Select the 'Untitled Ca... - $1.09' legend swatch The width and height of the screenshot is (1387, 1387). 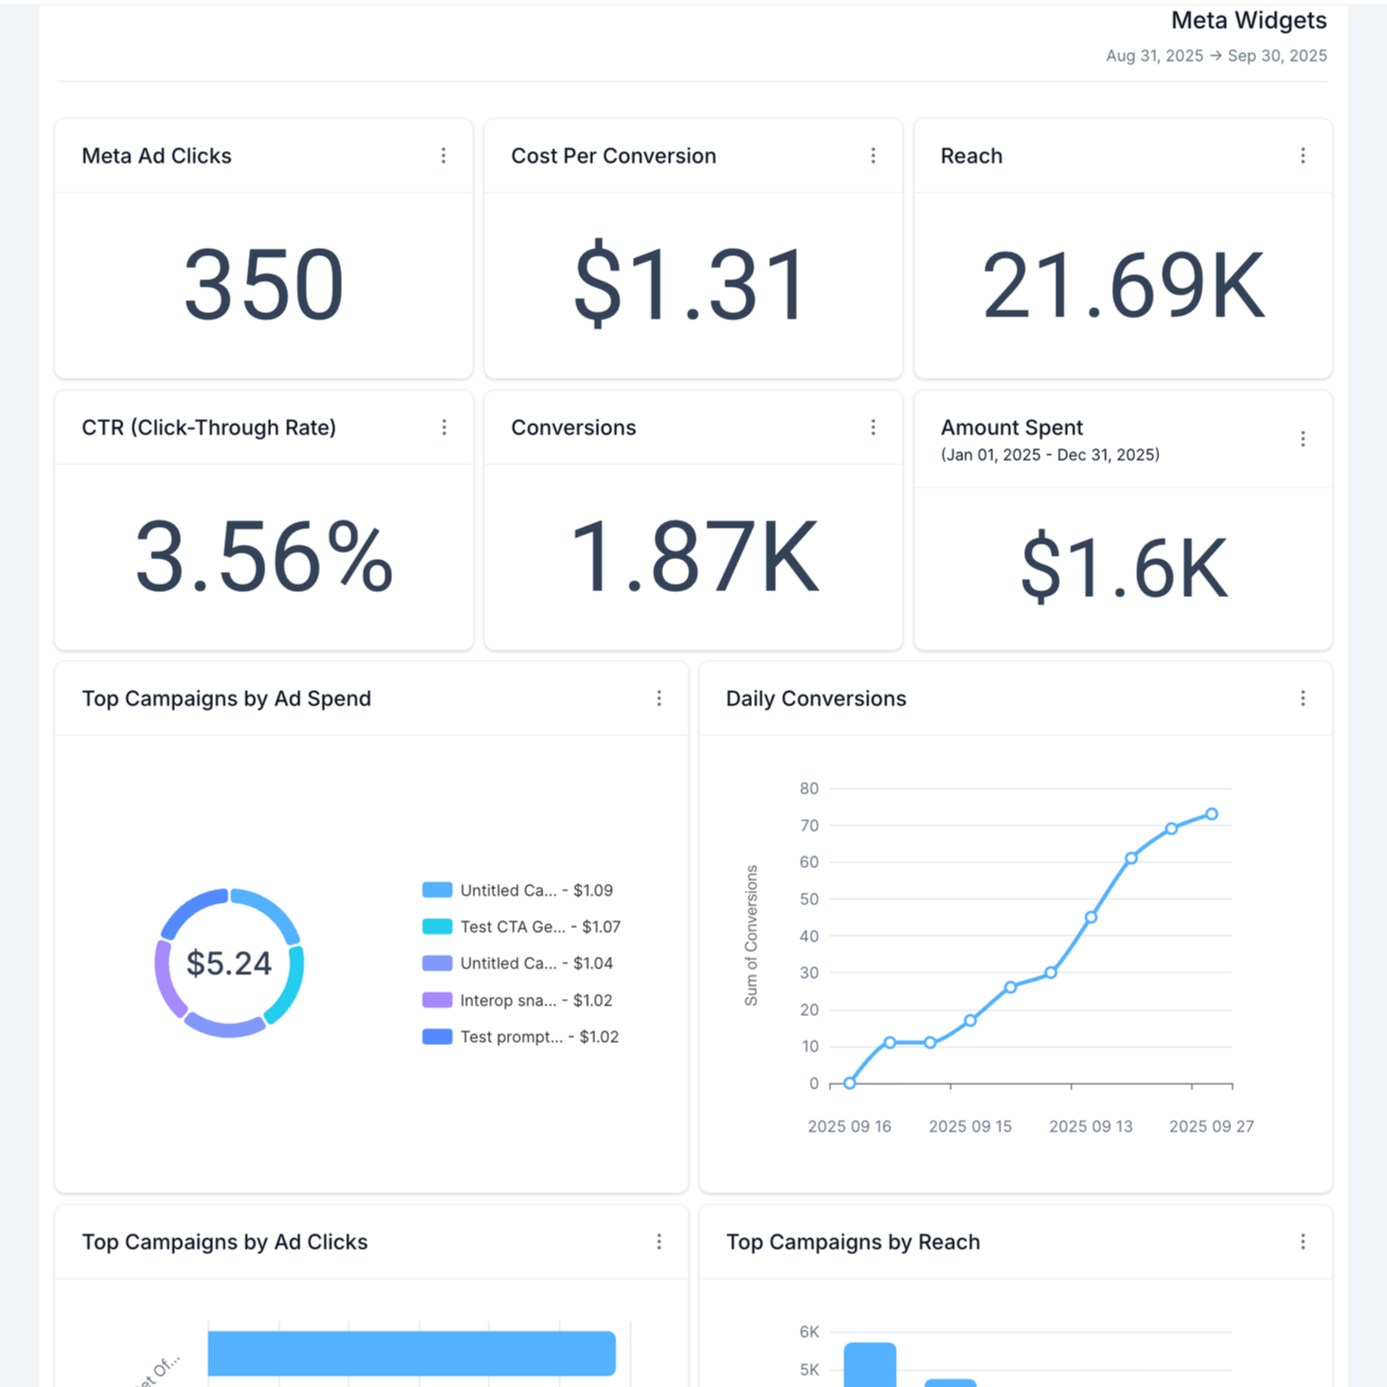click(437, 890)
